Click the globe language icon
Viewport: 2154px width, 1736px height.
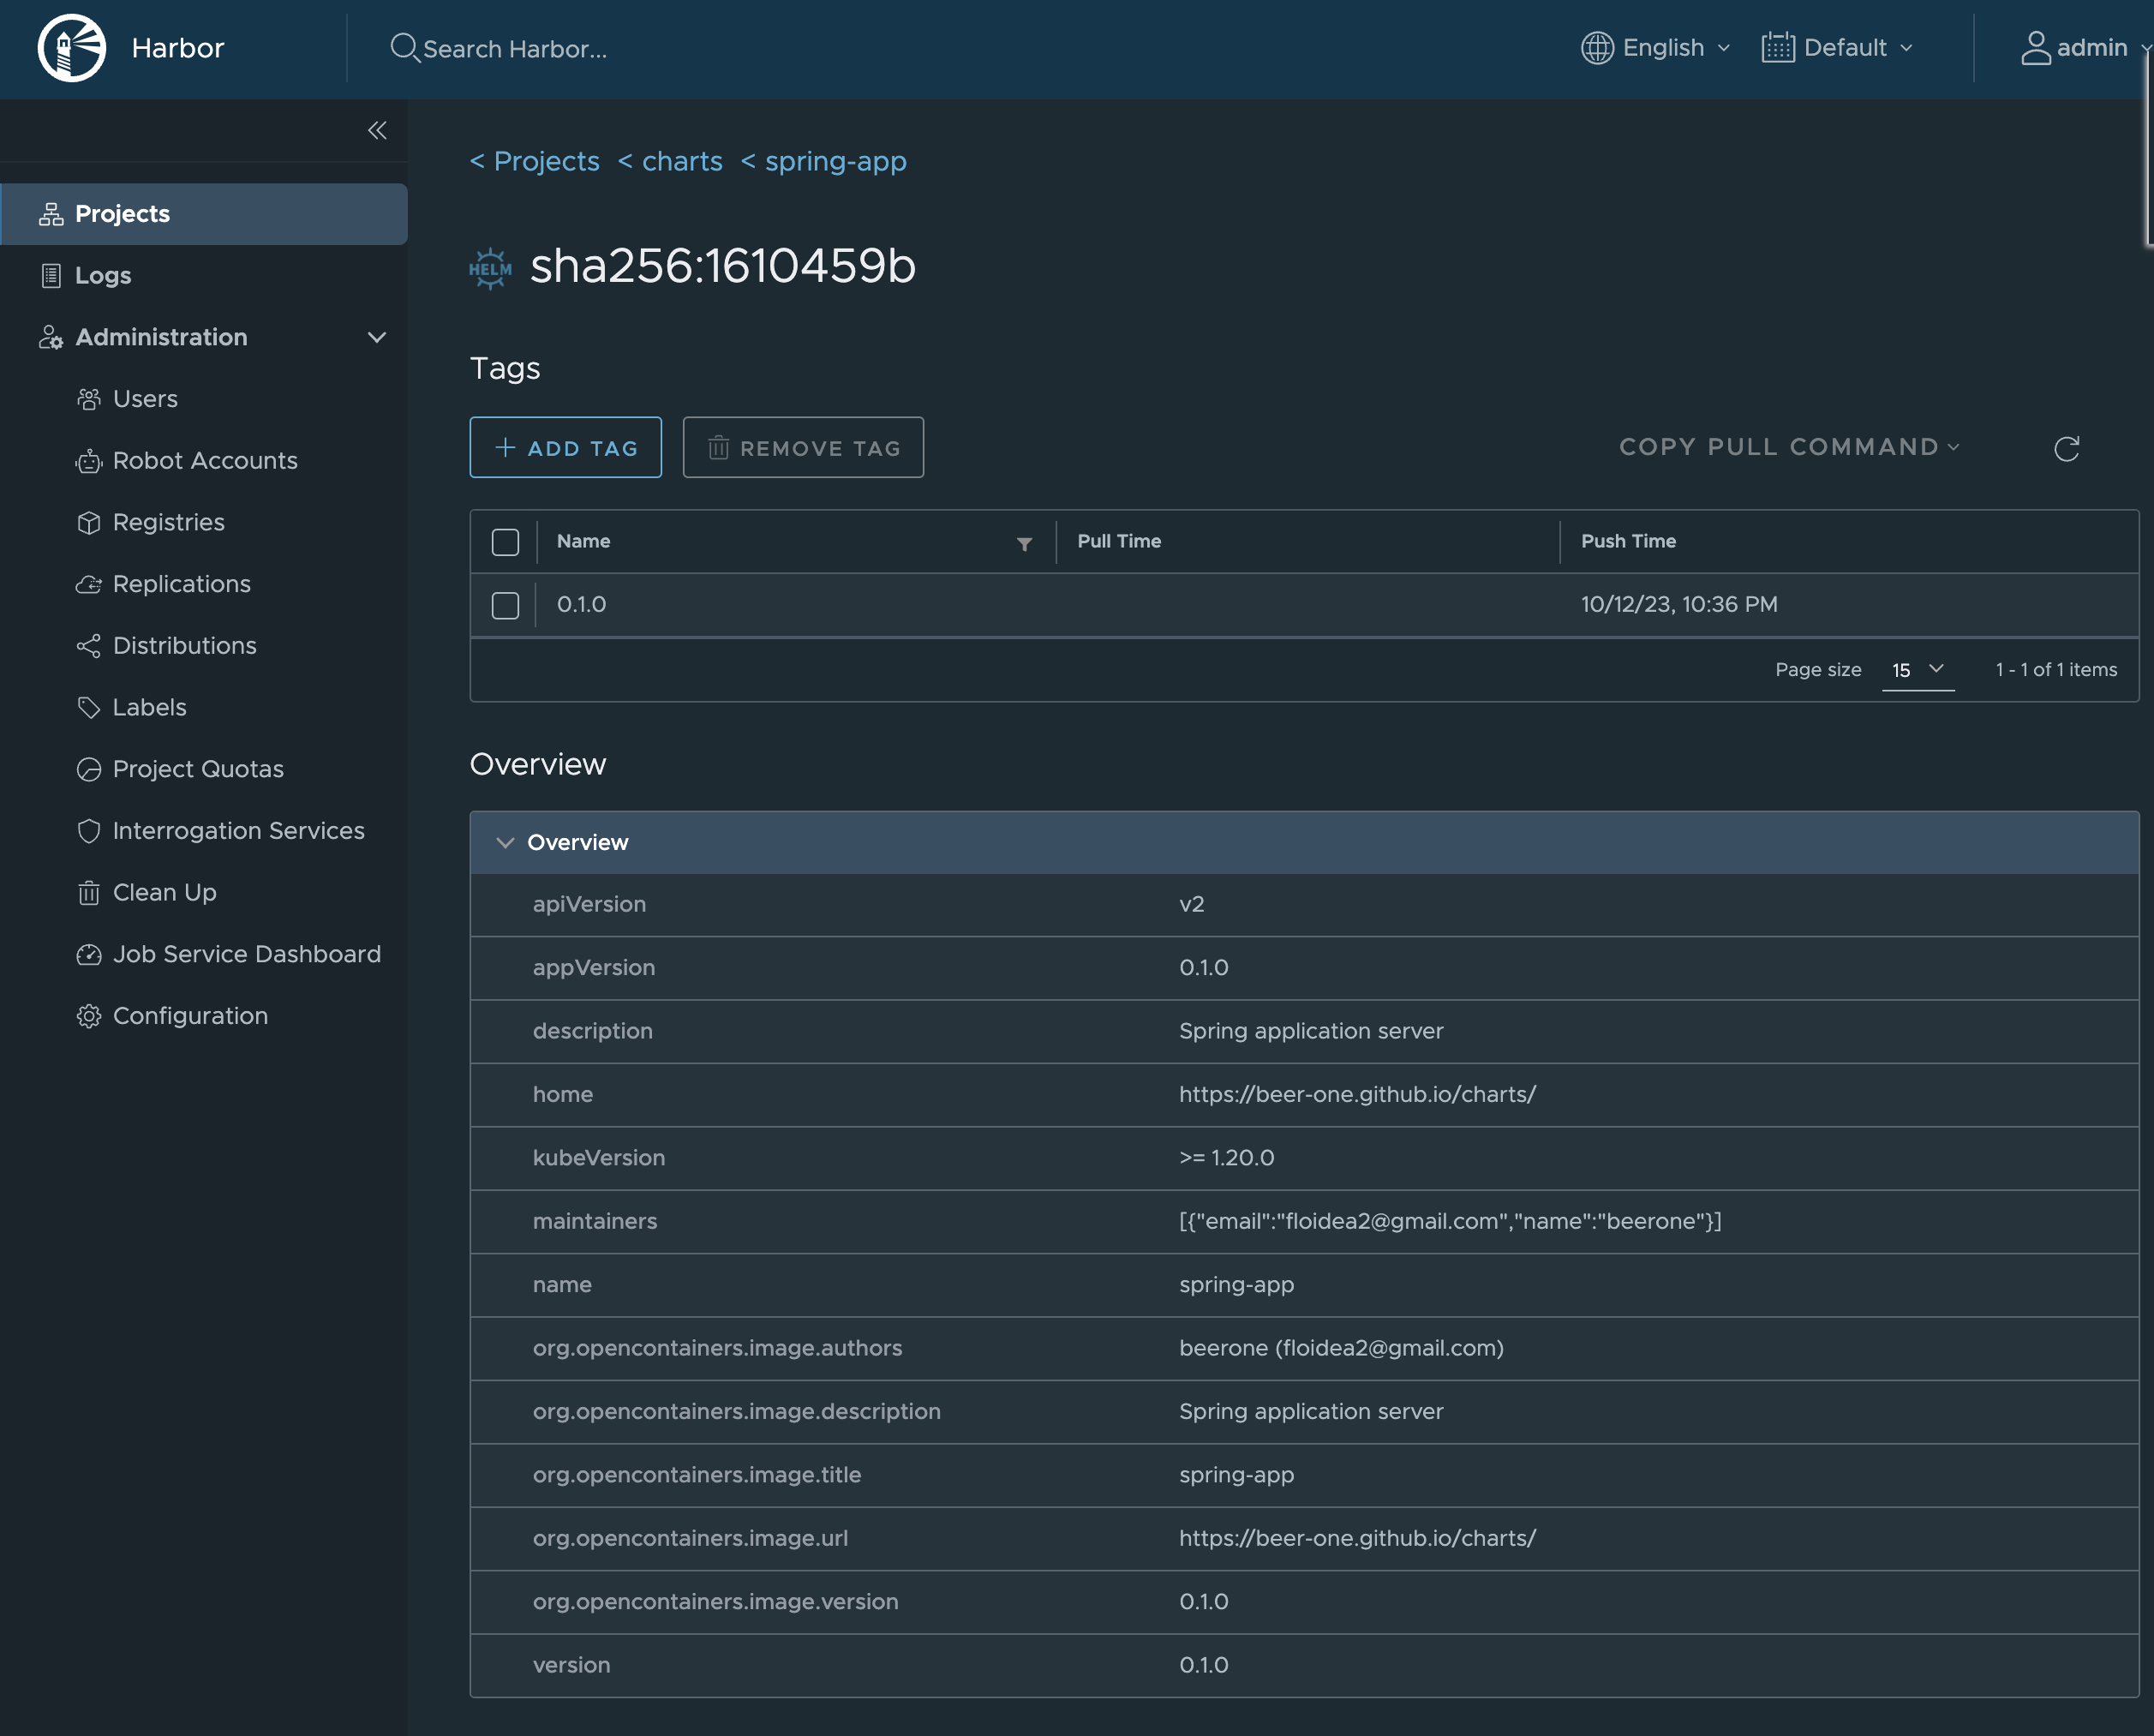tap(1597, 48)
